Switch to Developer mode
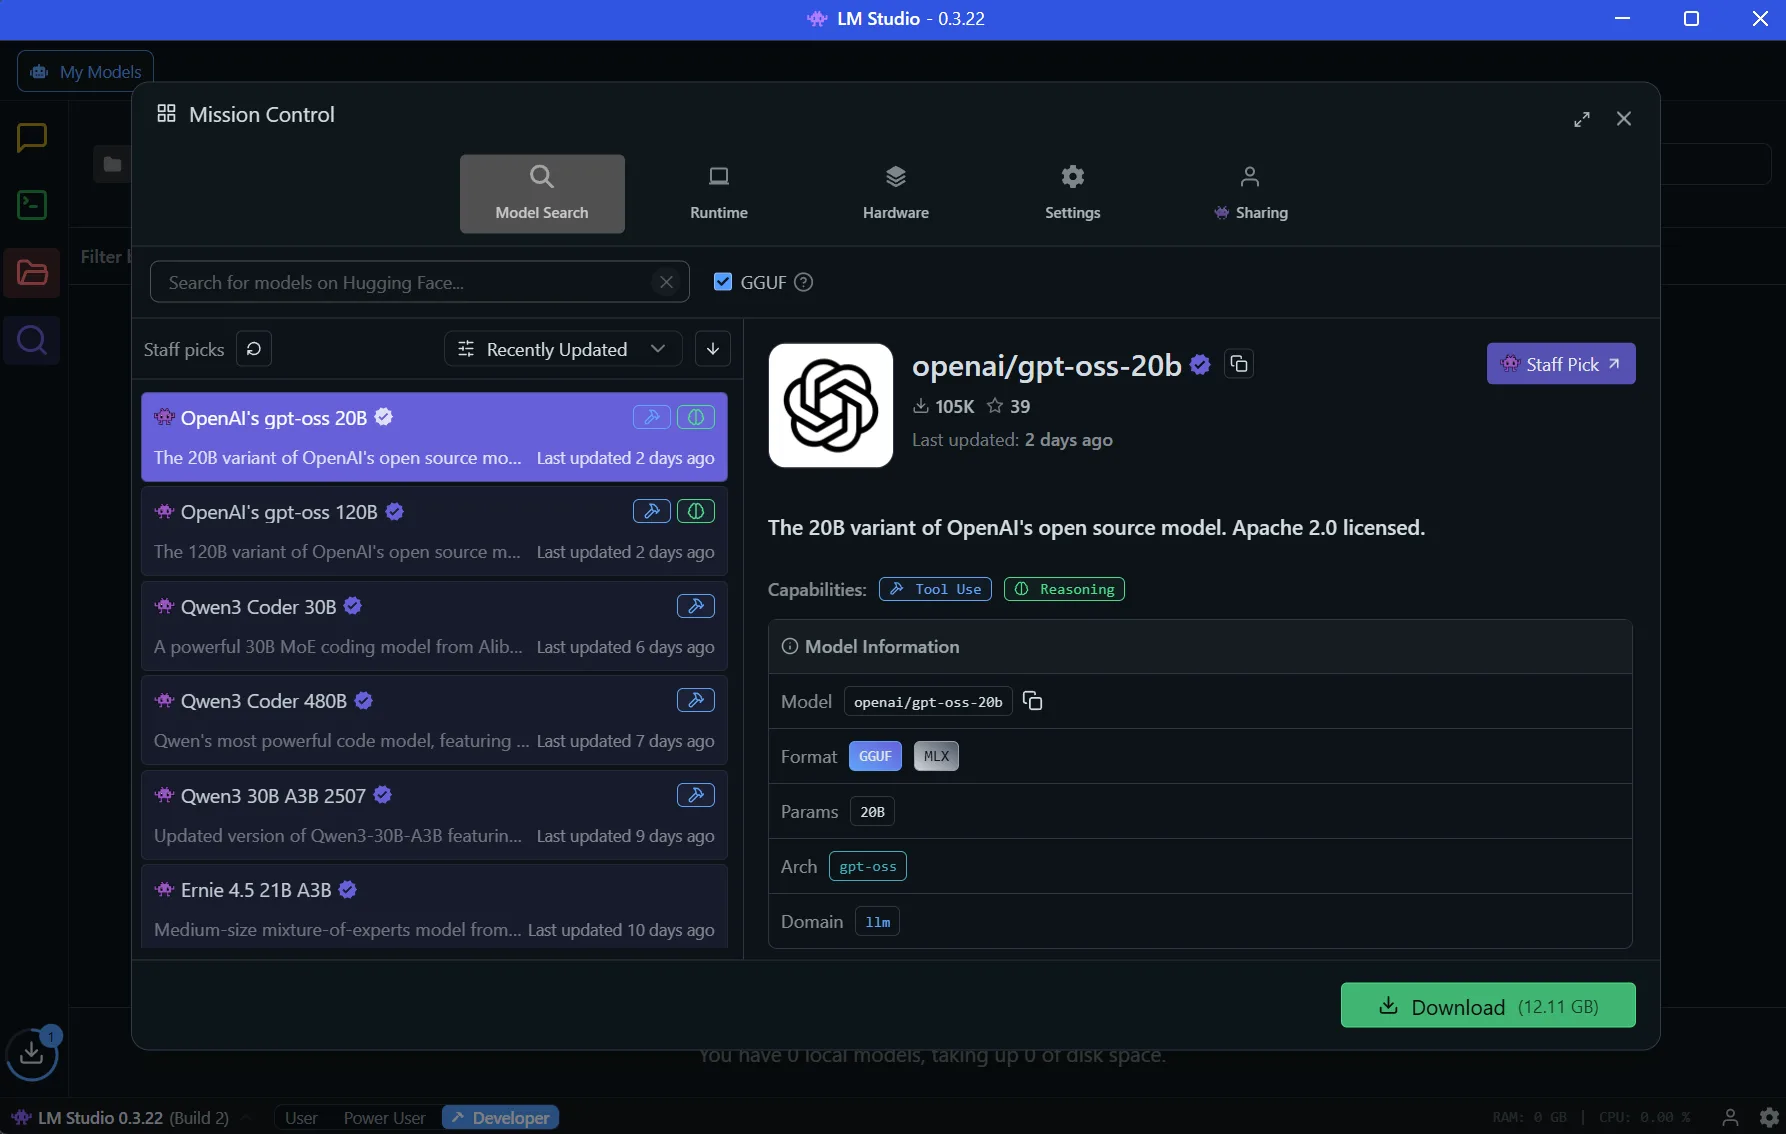The image size is (1786, 1134). point(500,1118)
